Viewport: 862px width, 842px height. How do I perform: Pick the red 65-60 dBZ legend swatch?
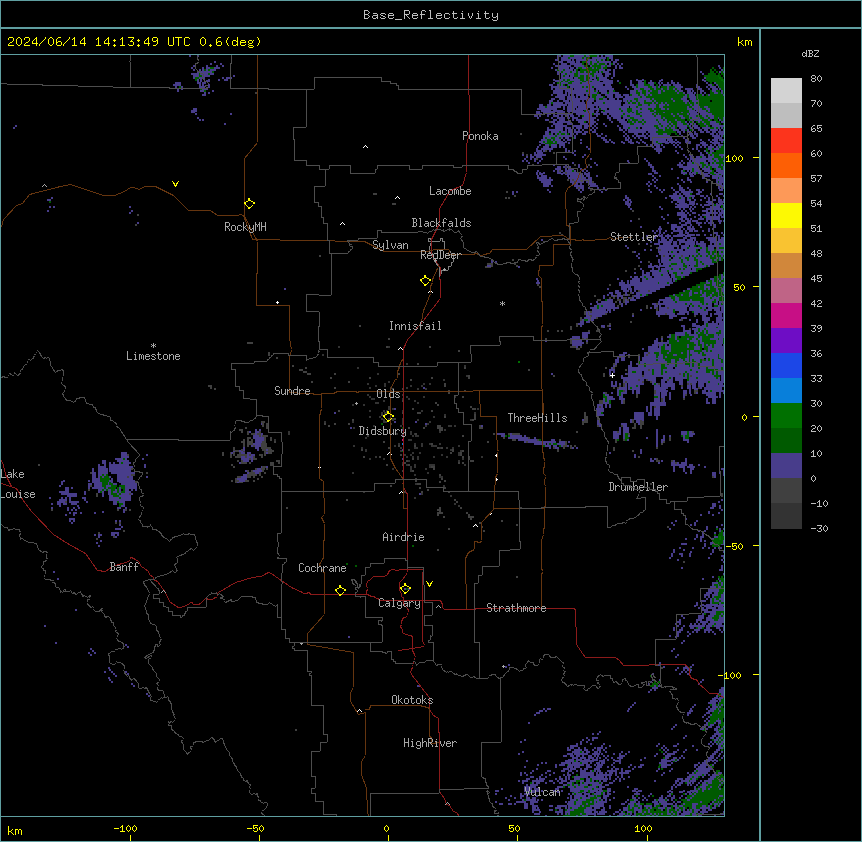coord(786,141)
